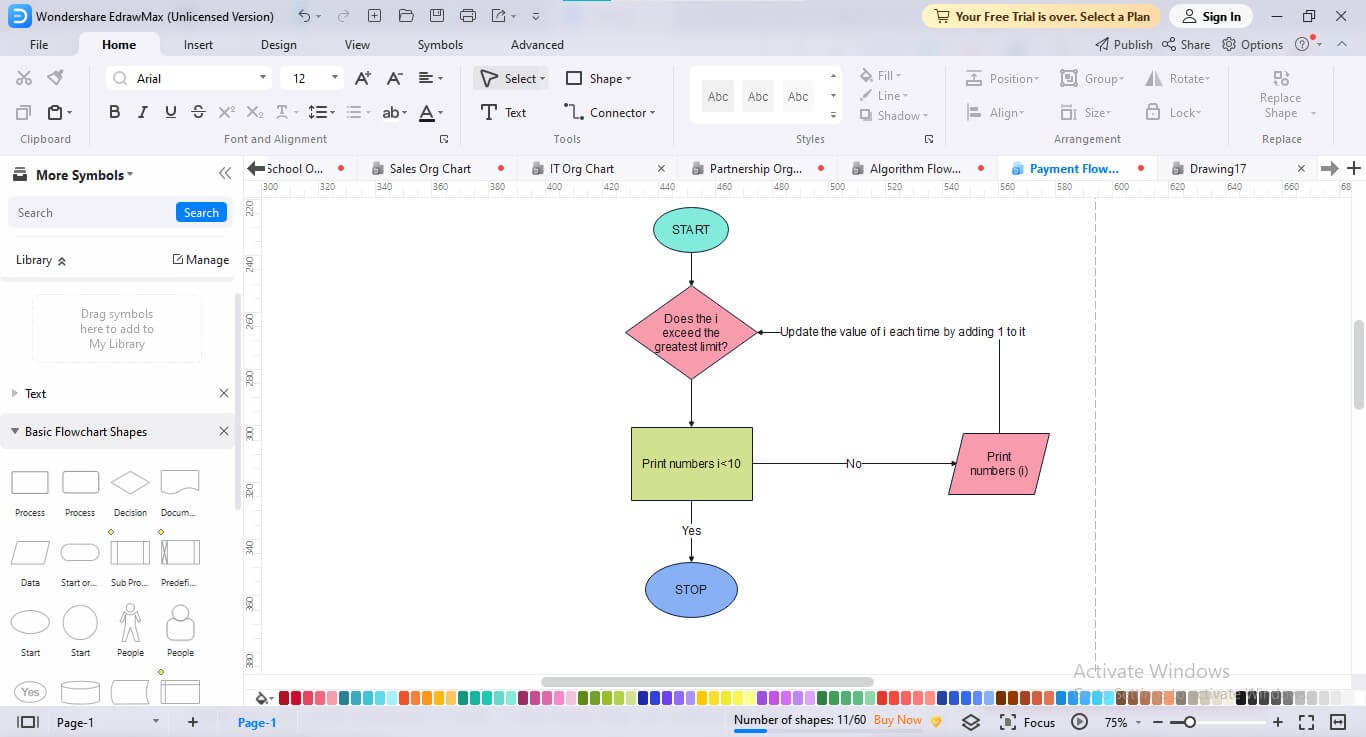
Task: Click the Cut scissors icon
Action: pyautogui.click(x=24, y=78)
